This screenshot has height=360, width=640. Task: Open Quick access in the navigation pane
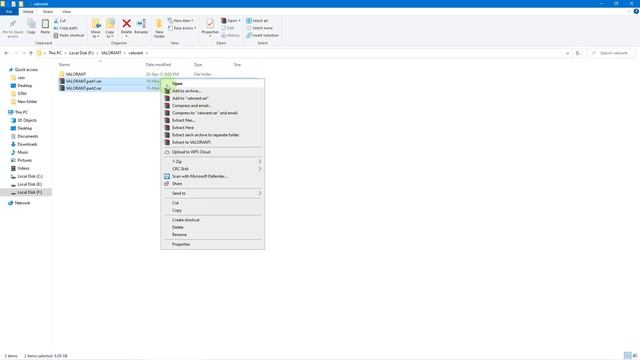[x=26, y=70]
